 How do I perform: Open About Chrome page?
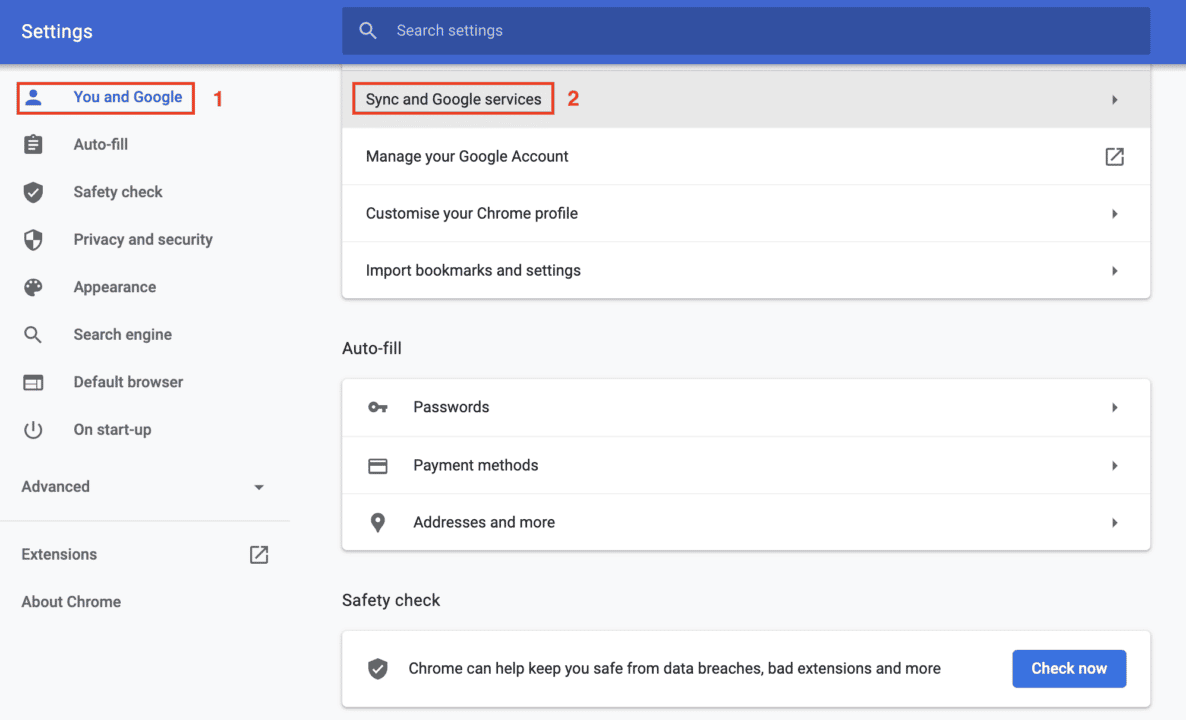click(71, 602)
